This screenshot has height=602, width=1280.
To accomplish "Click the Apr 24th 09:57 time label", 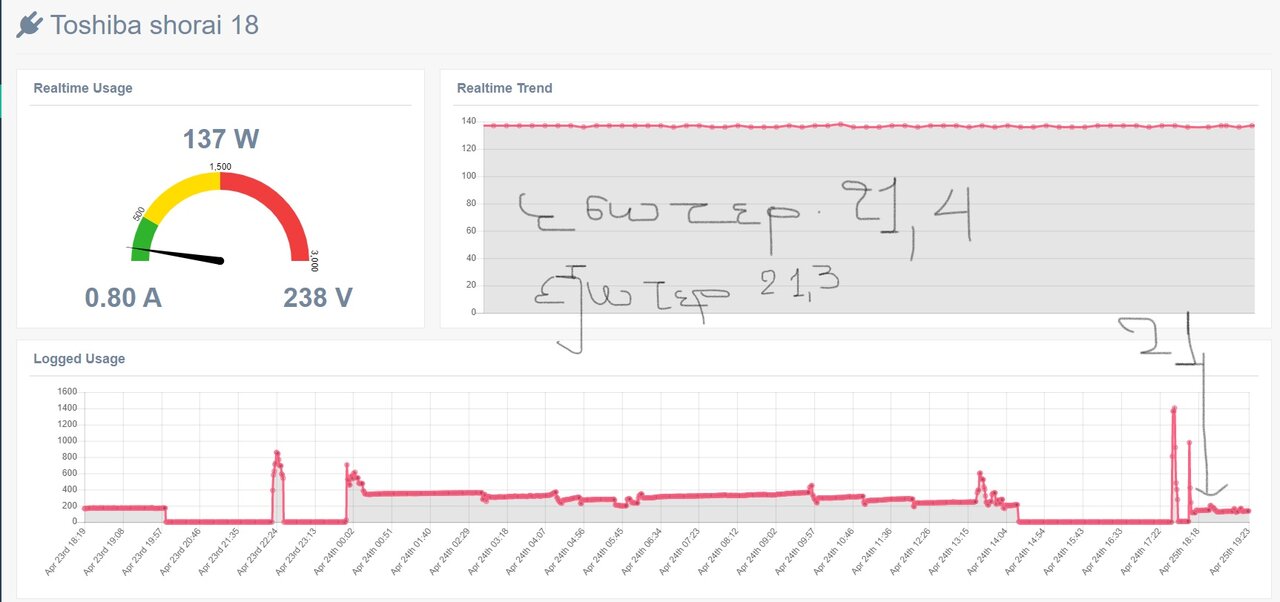I will click(x=796, y=551).
